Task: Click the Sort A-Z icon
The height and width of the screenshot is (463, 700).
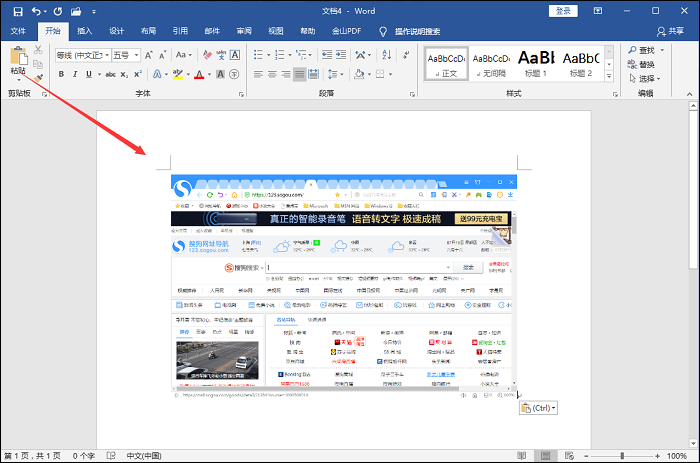Action: click(x=387, y=55)
